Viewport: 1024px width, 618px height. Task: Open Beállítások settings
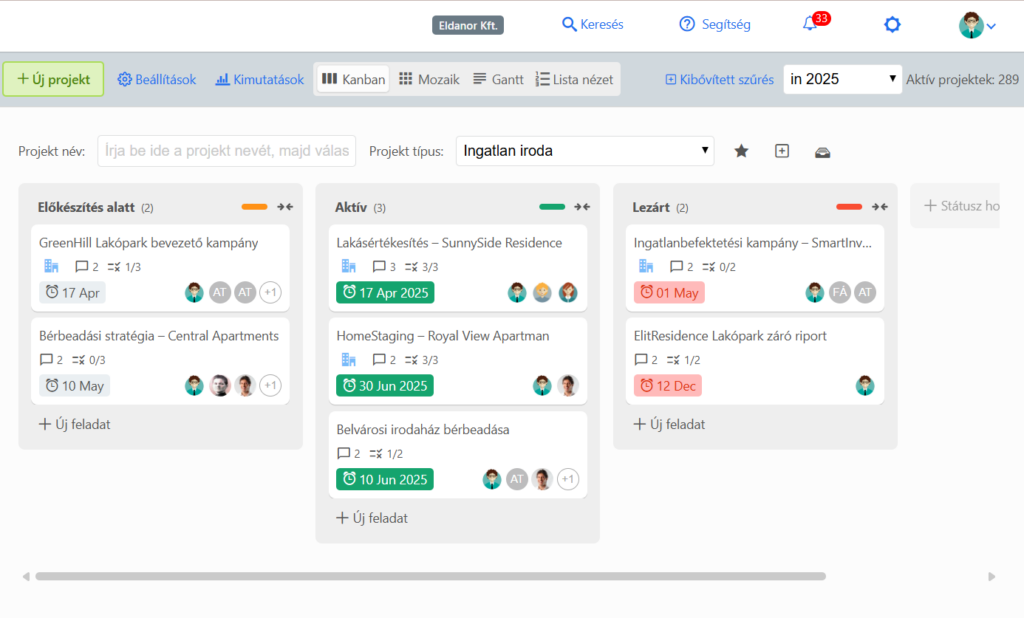pyautogui.click(x=157, y=80)
